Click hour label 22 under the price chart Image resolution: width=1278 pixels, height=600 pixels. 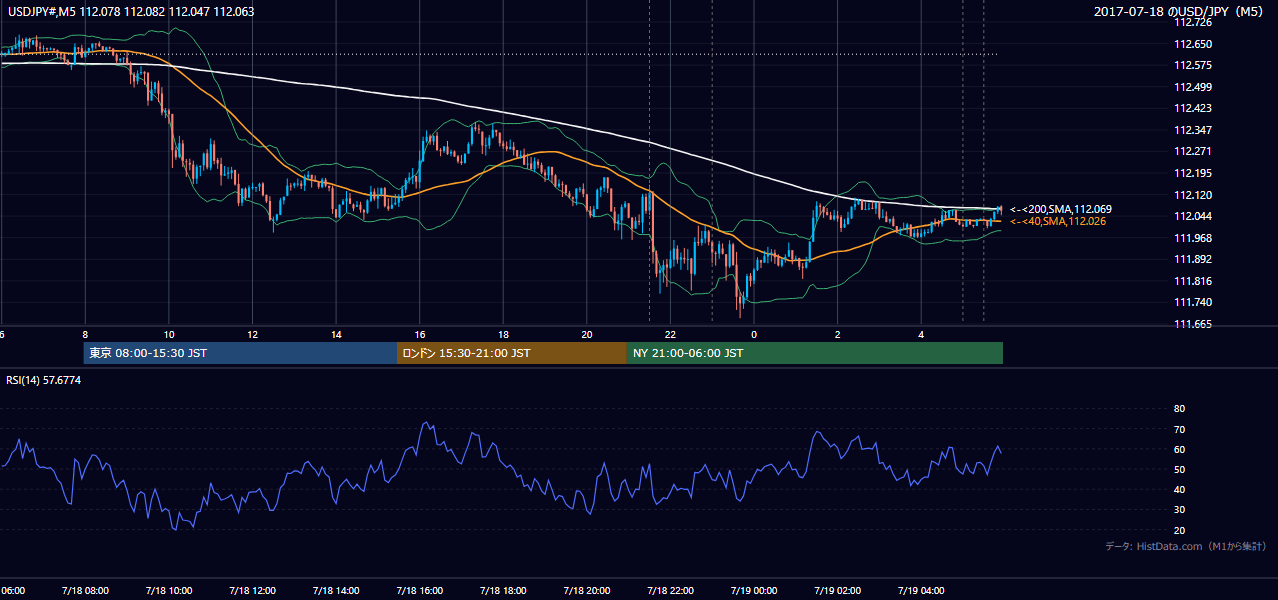click(x=670, y=334)
